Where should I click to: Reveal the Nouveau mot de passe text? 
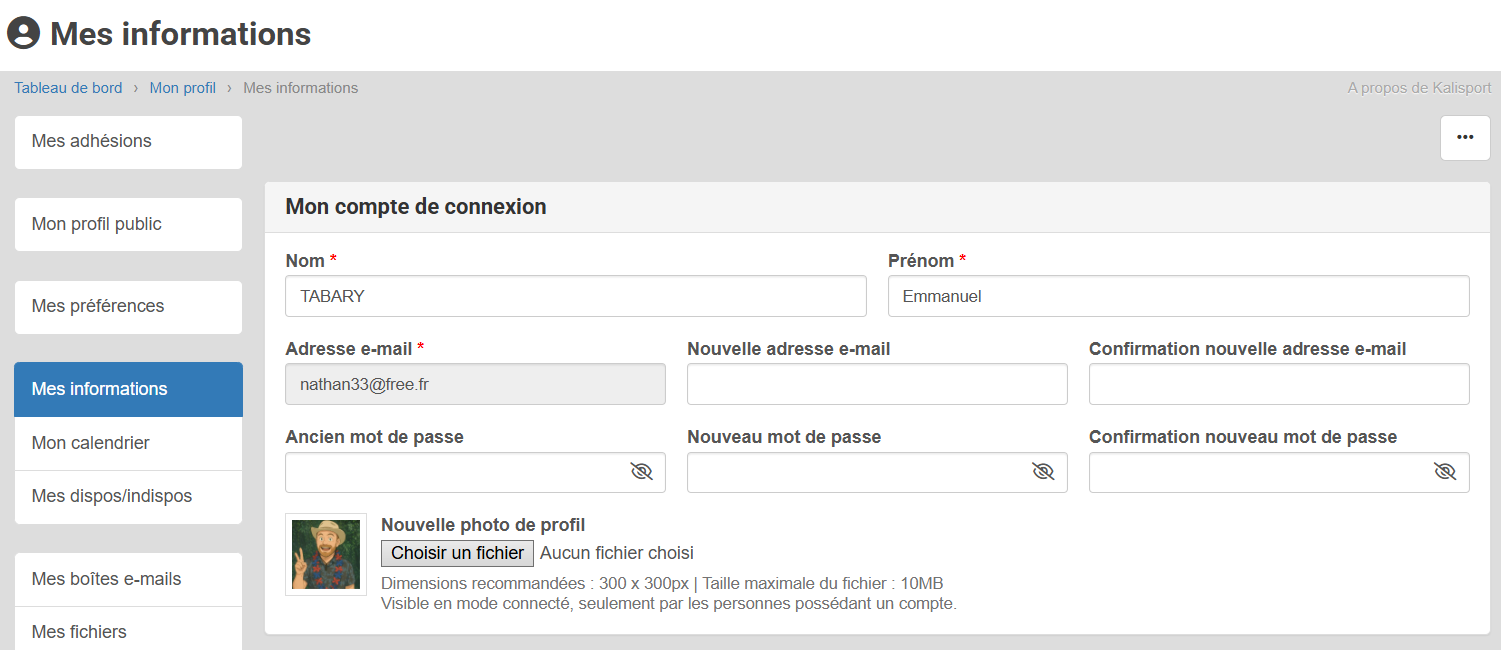(x=1043, y=472)
